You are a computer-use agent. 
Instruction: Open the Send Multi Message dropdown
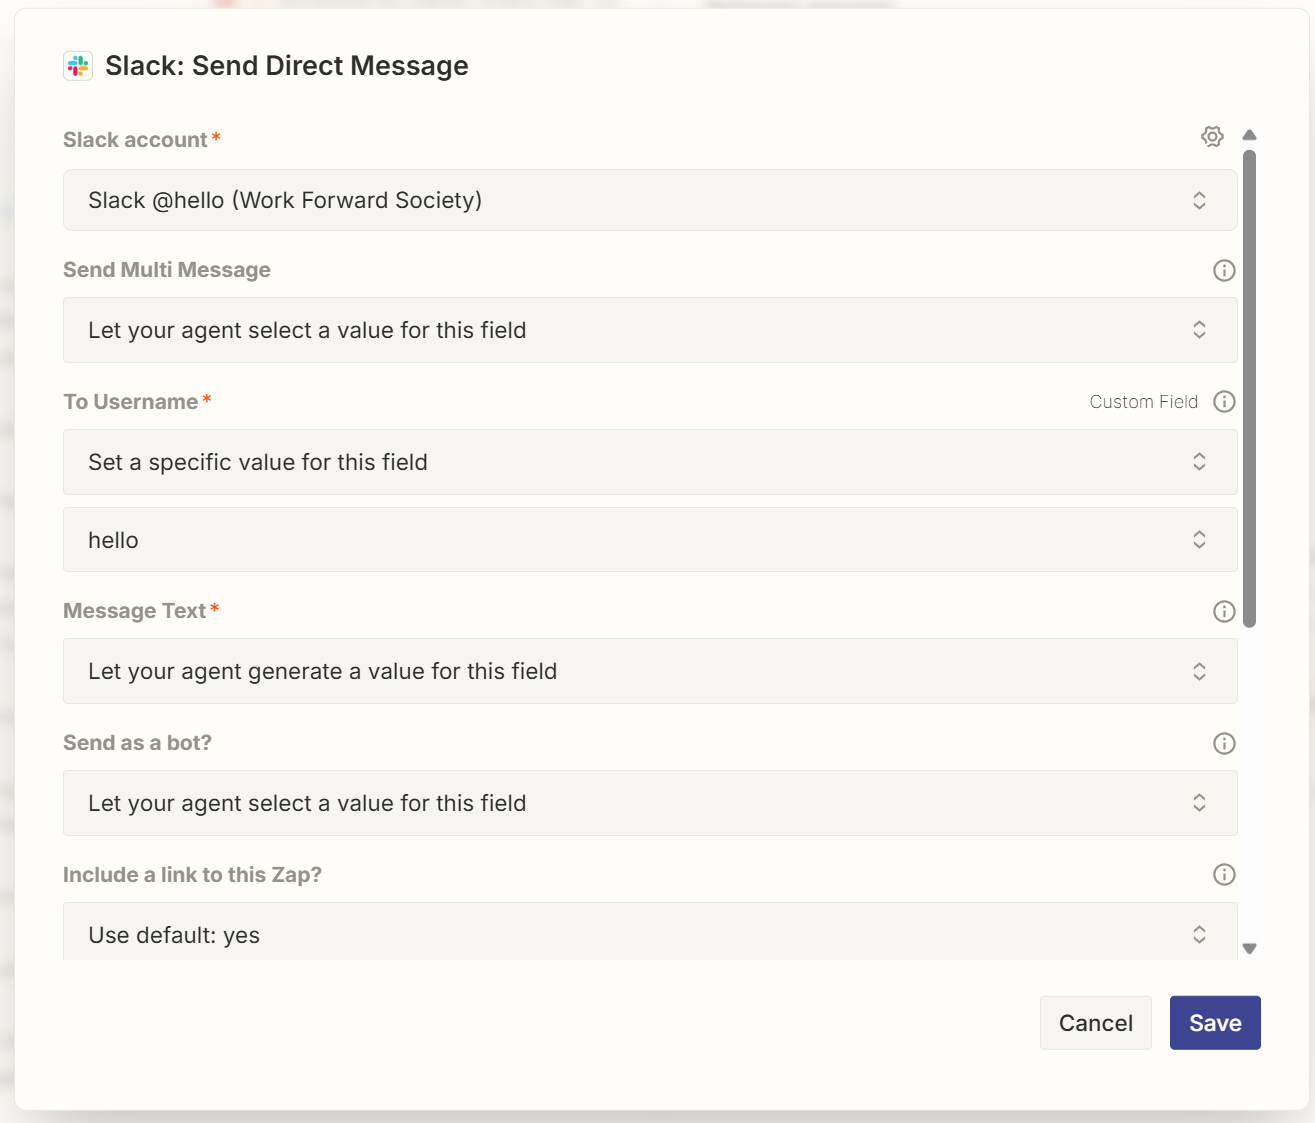pyautogui.click(x=650, y=330)
